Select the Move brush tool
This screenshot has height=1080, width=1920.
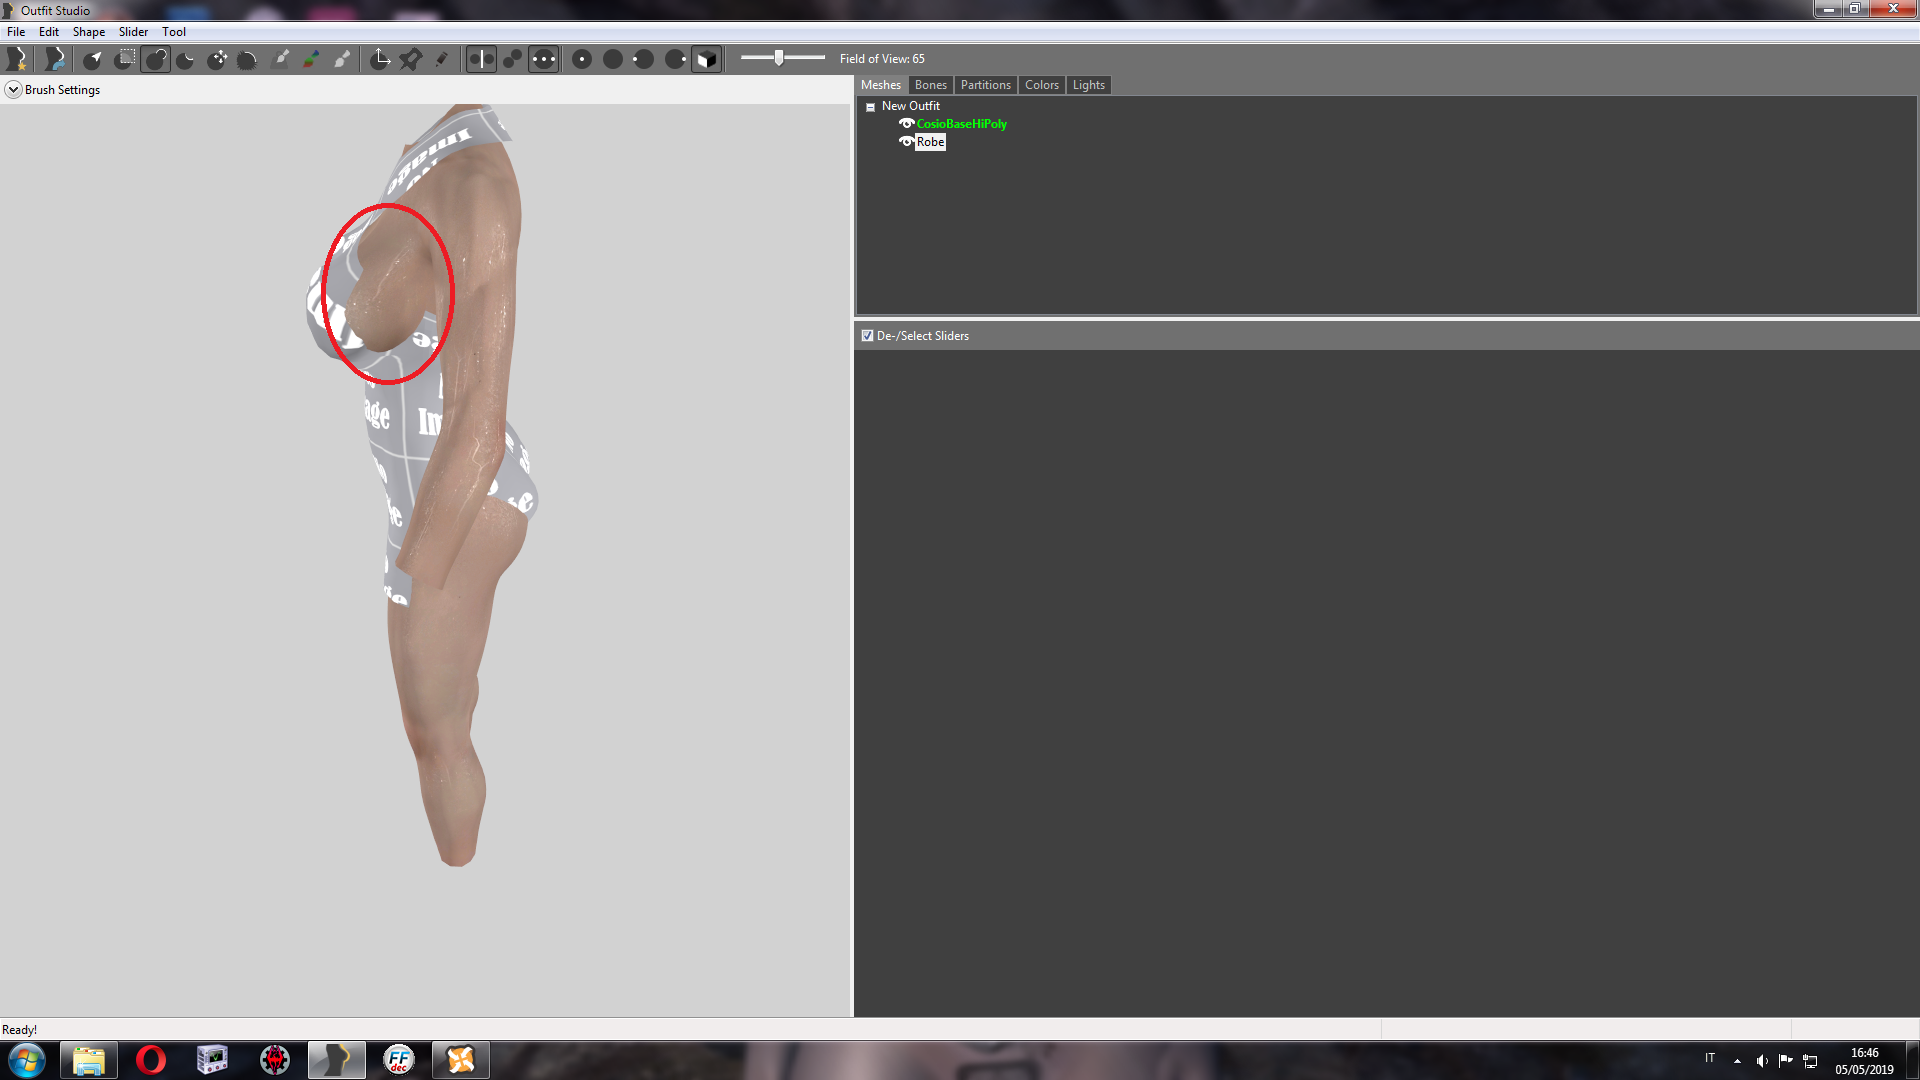217,59
